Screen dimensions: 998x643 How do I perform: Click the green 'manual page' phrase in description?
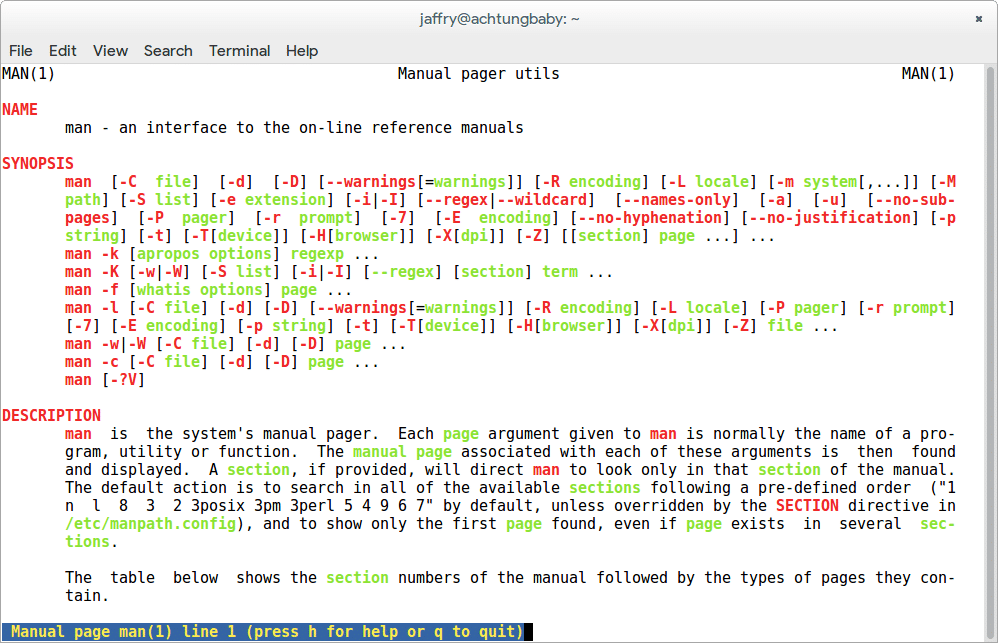coord(402,452)
